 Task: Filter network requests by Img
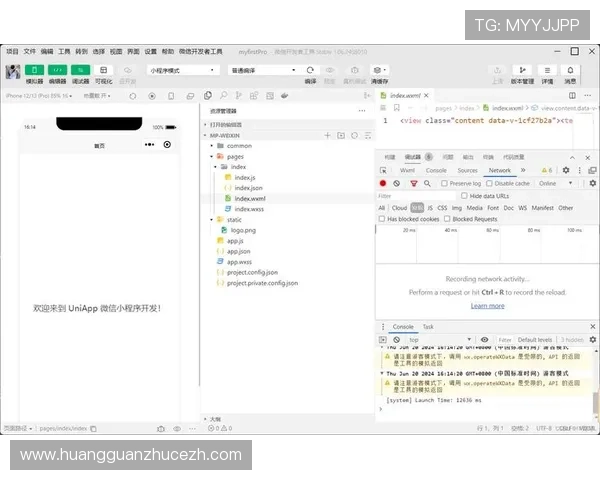[x=457, y=208]
